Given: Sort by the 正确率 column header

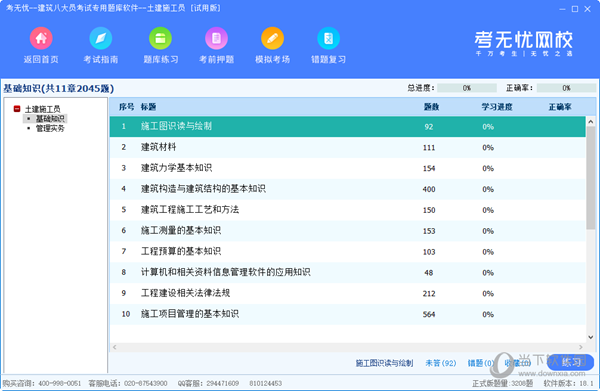Looking at the screenshot, I should (560, 107).
